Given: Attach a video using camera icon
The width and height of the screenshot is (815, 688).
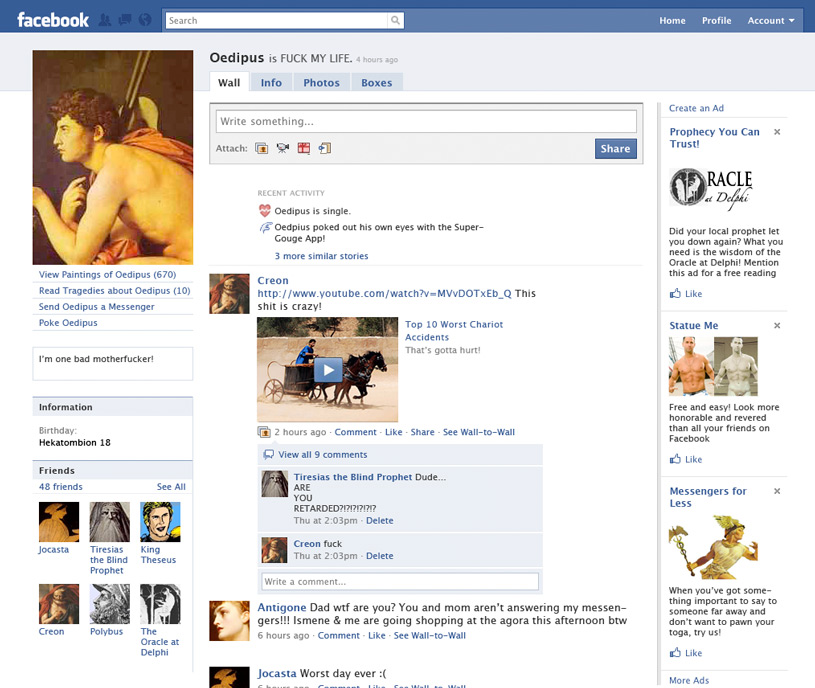Looking at the screenshot, I should [283, 149].
